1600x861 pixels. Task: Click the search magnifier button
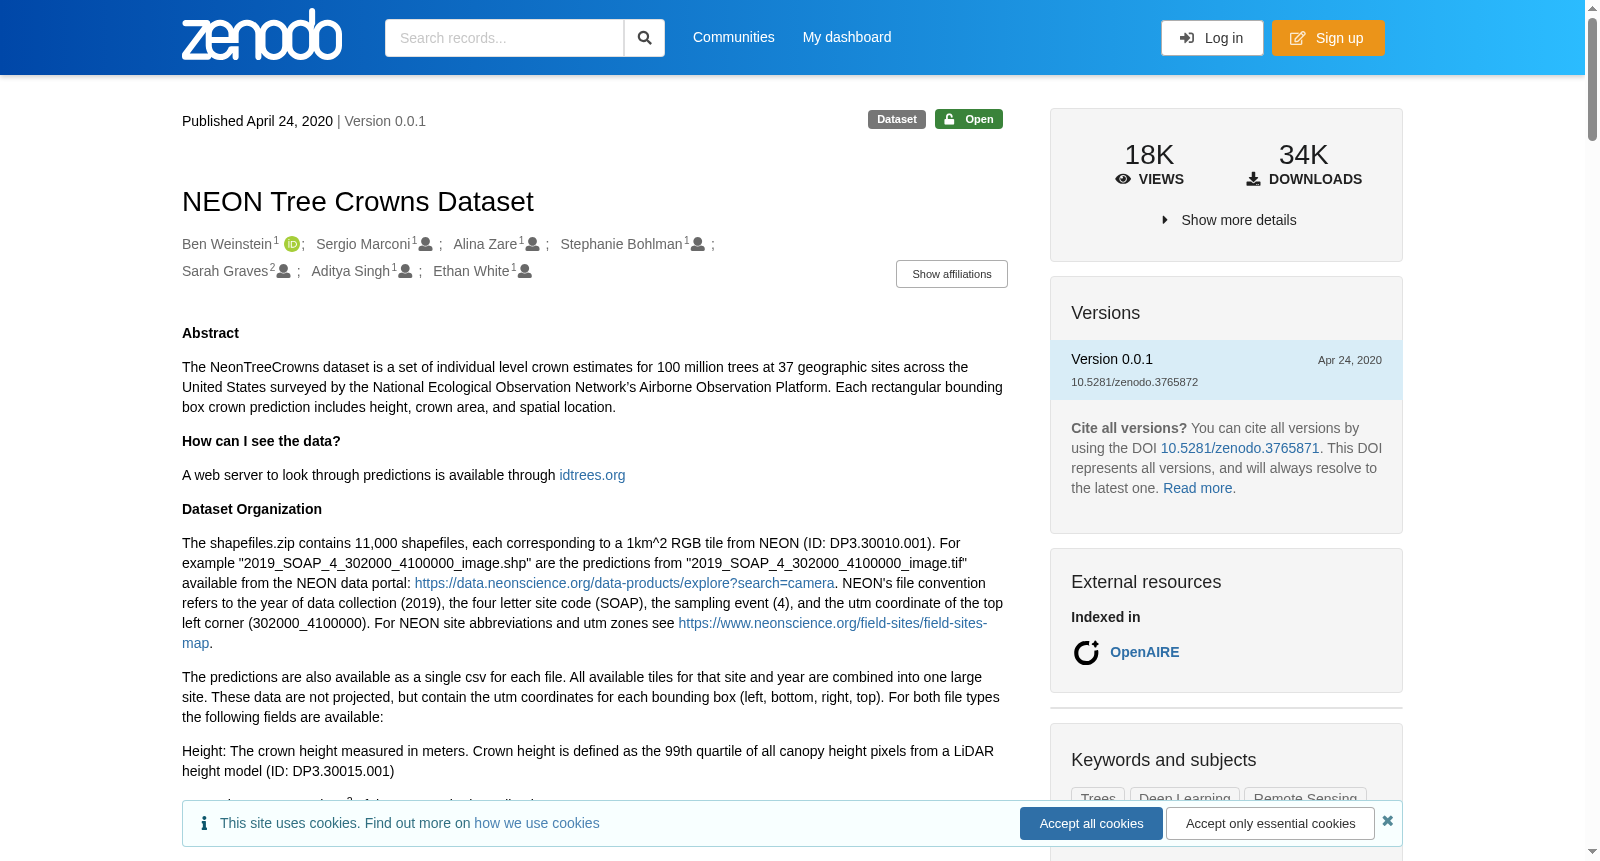point(644,38)
